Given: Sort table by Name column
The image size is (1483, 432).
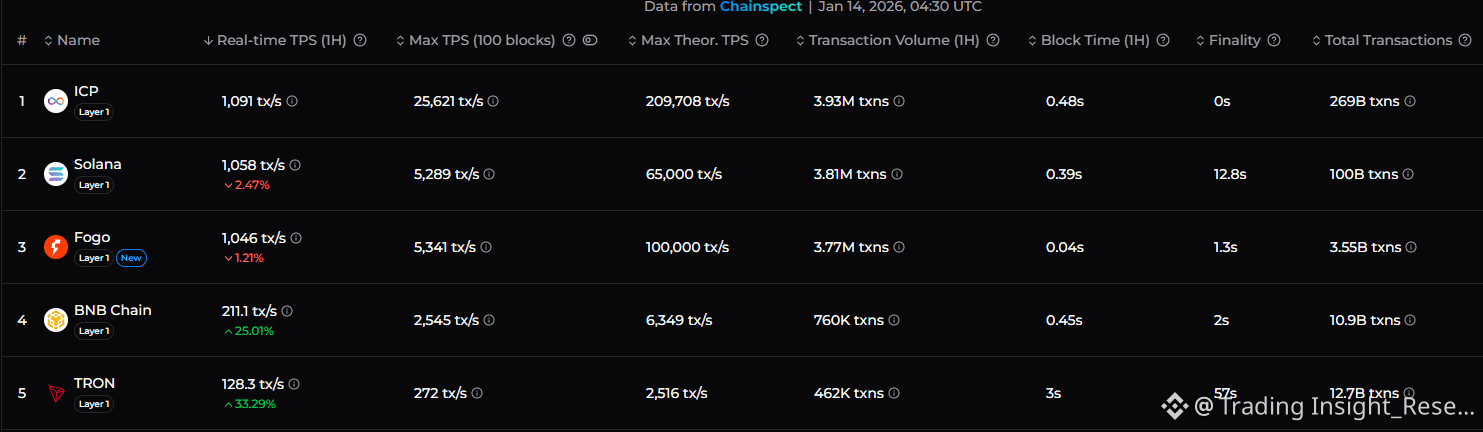Looking at the screenshot, I should click(72, 41).
